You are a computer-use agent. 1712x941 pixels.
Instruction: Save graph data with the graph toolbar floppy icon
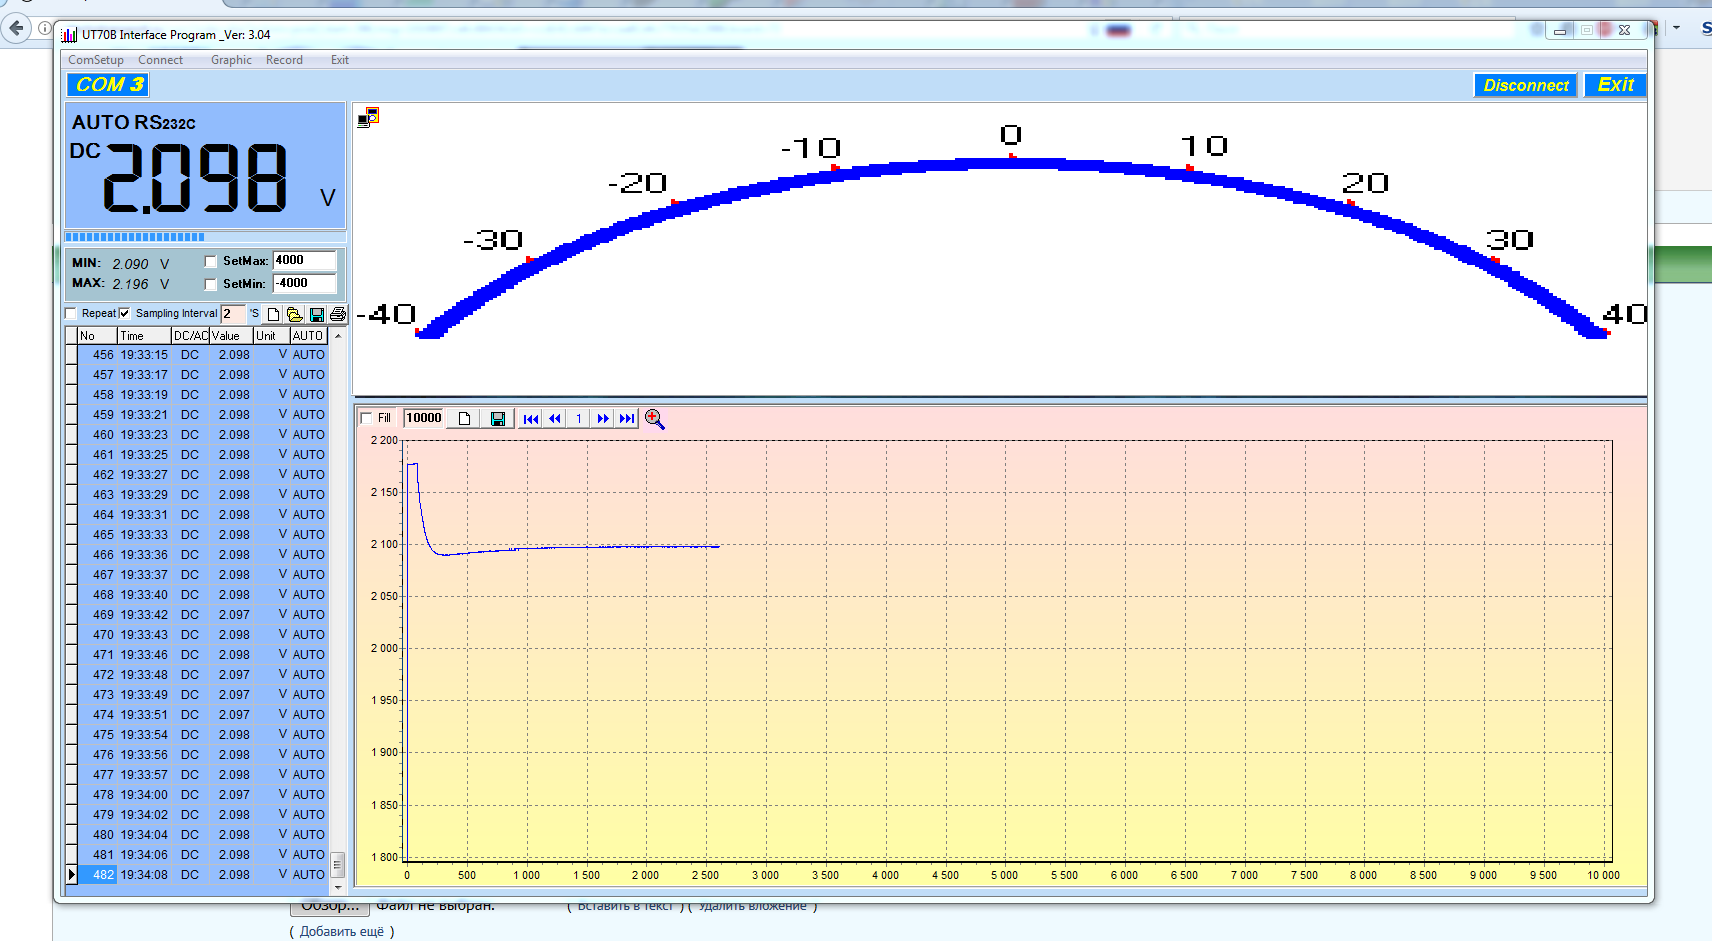point(497,419)
